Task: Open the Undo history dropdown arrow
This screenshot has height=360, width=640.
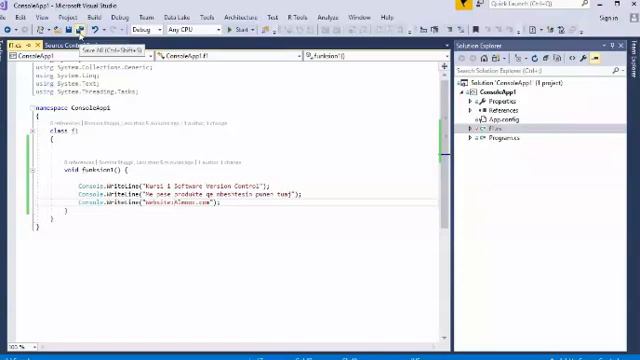Action: pos(104,30)
